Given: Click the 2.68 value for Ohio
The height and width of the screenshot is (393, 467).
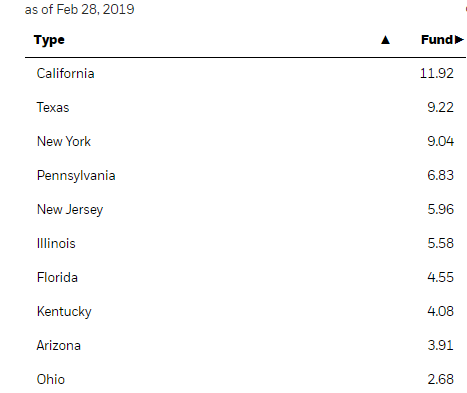Looking at the screenshot, I should click(441, 379).
